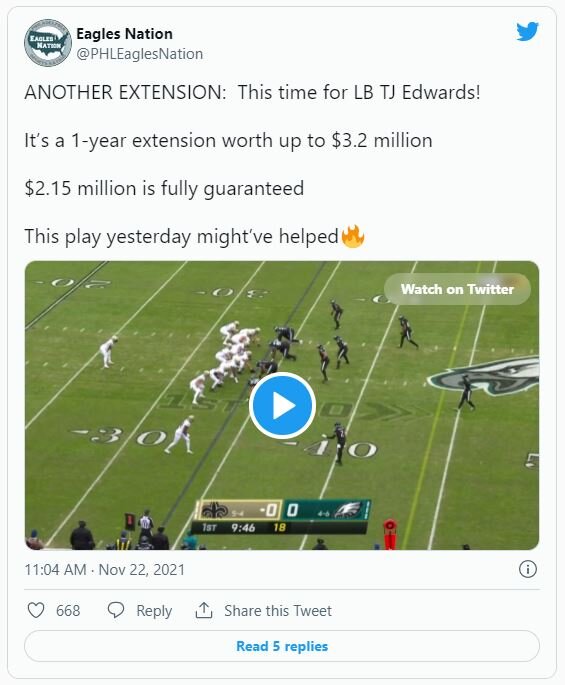Screen dimensions: 565x685
Task: Click the $2.15 million guaranteed line
Action: [164, 188]
